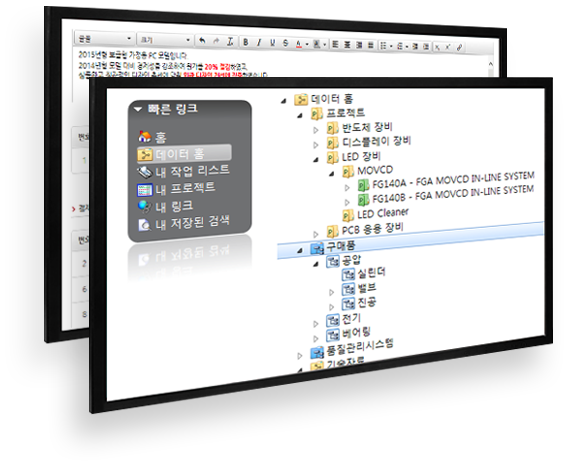Select FG140A - FGA MOVCD IN-LINE SYSTEM
This screenshot has width=568, height=468.
(453, 180)
